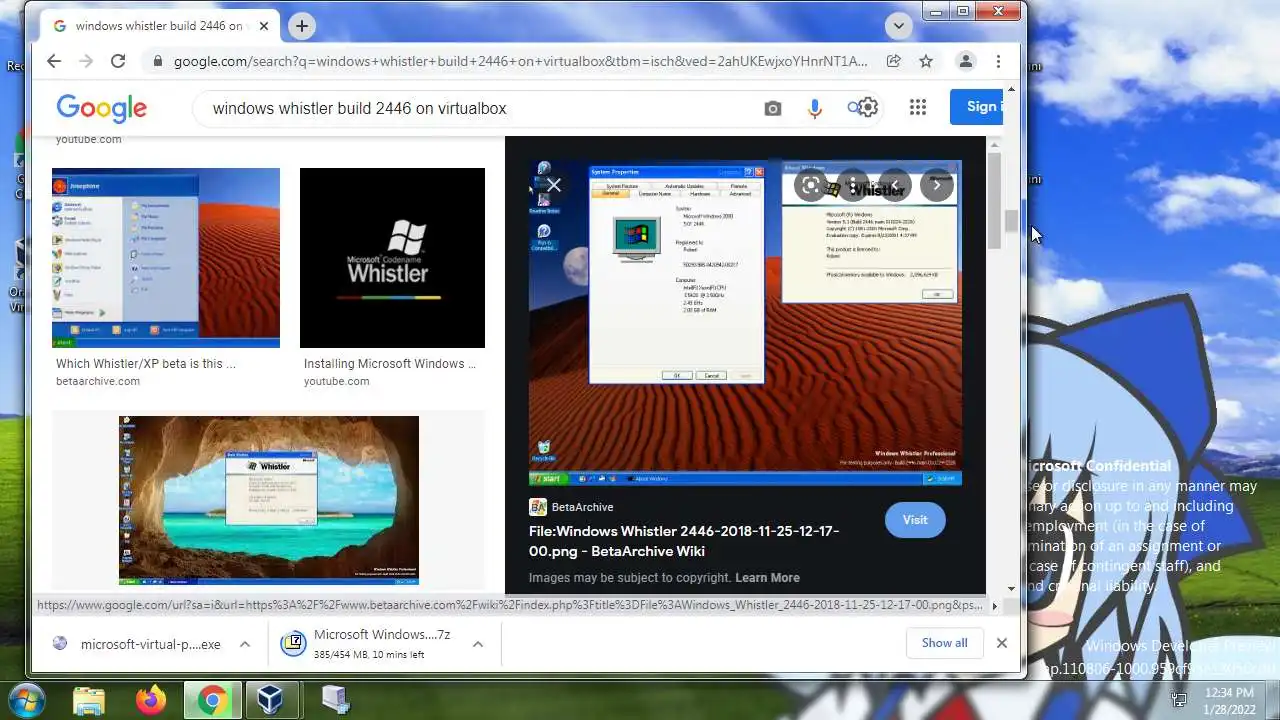Click Show all downloads

click(x=944, y=643)
